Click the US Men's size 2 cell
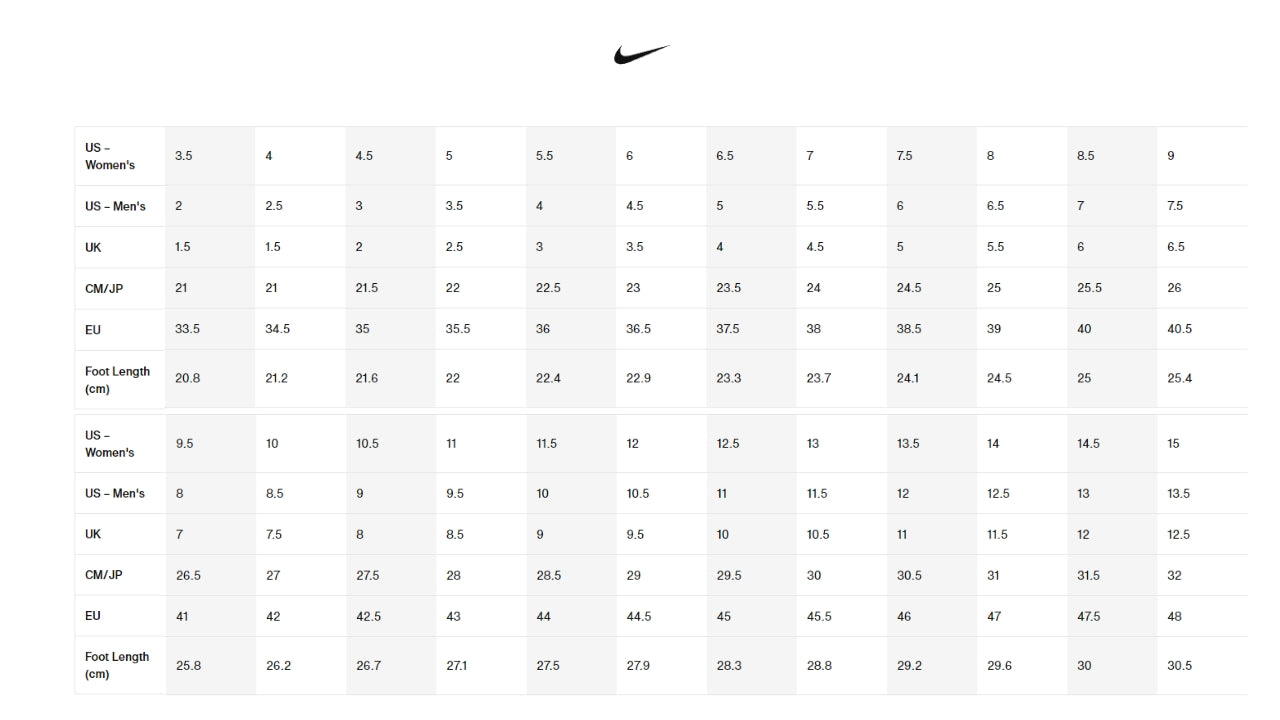The height and width of the screenshot is (720, 1280). [179, 206]
